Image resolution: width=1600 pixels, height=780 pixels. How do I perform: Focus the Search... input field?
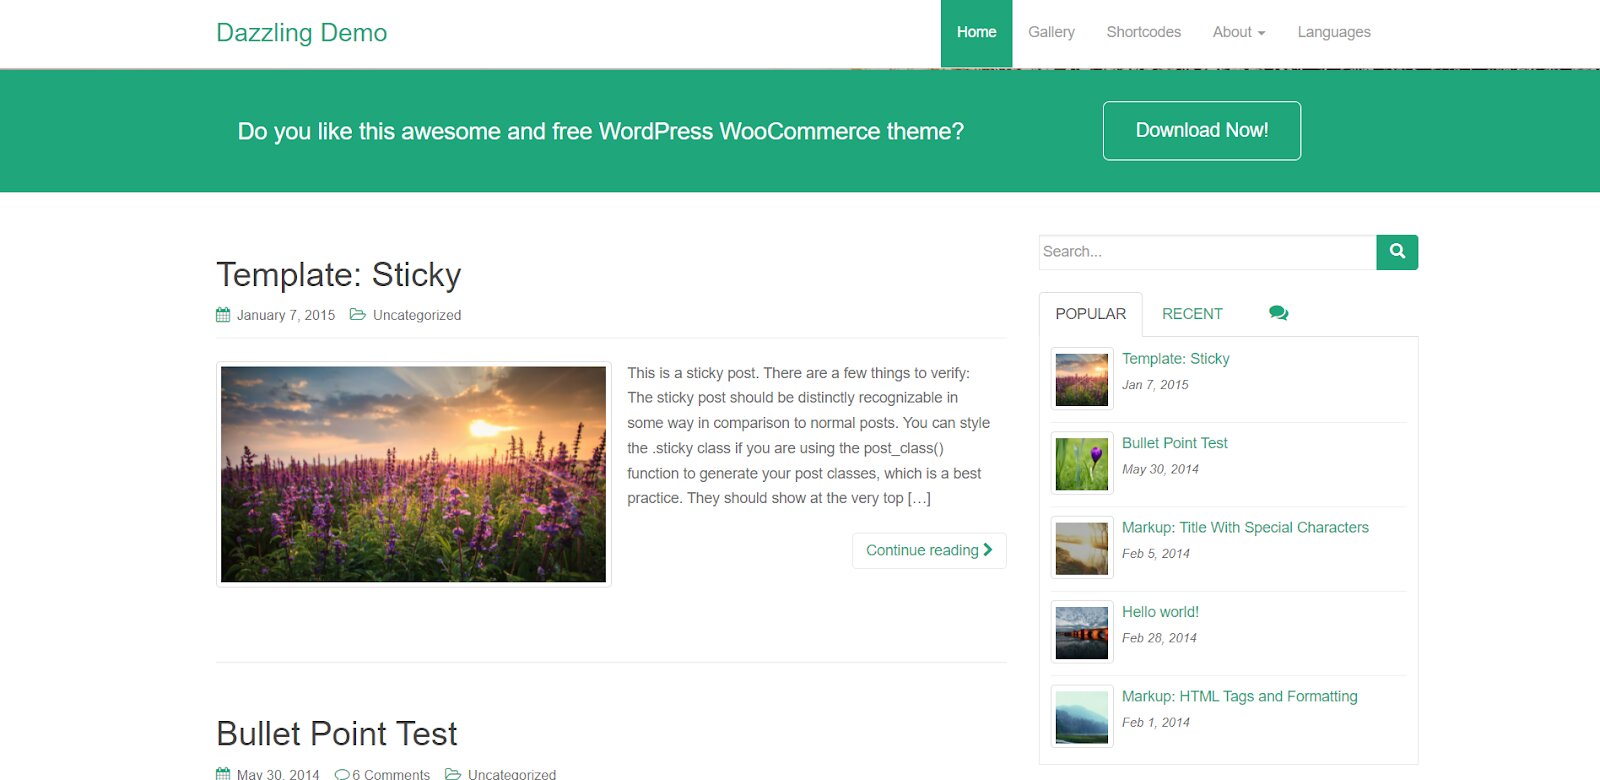[x=1207, y=252]
